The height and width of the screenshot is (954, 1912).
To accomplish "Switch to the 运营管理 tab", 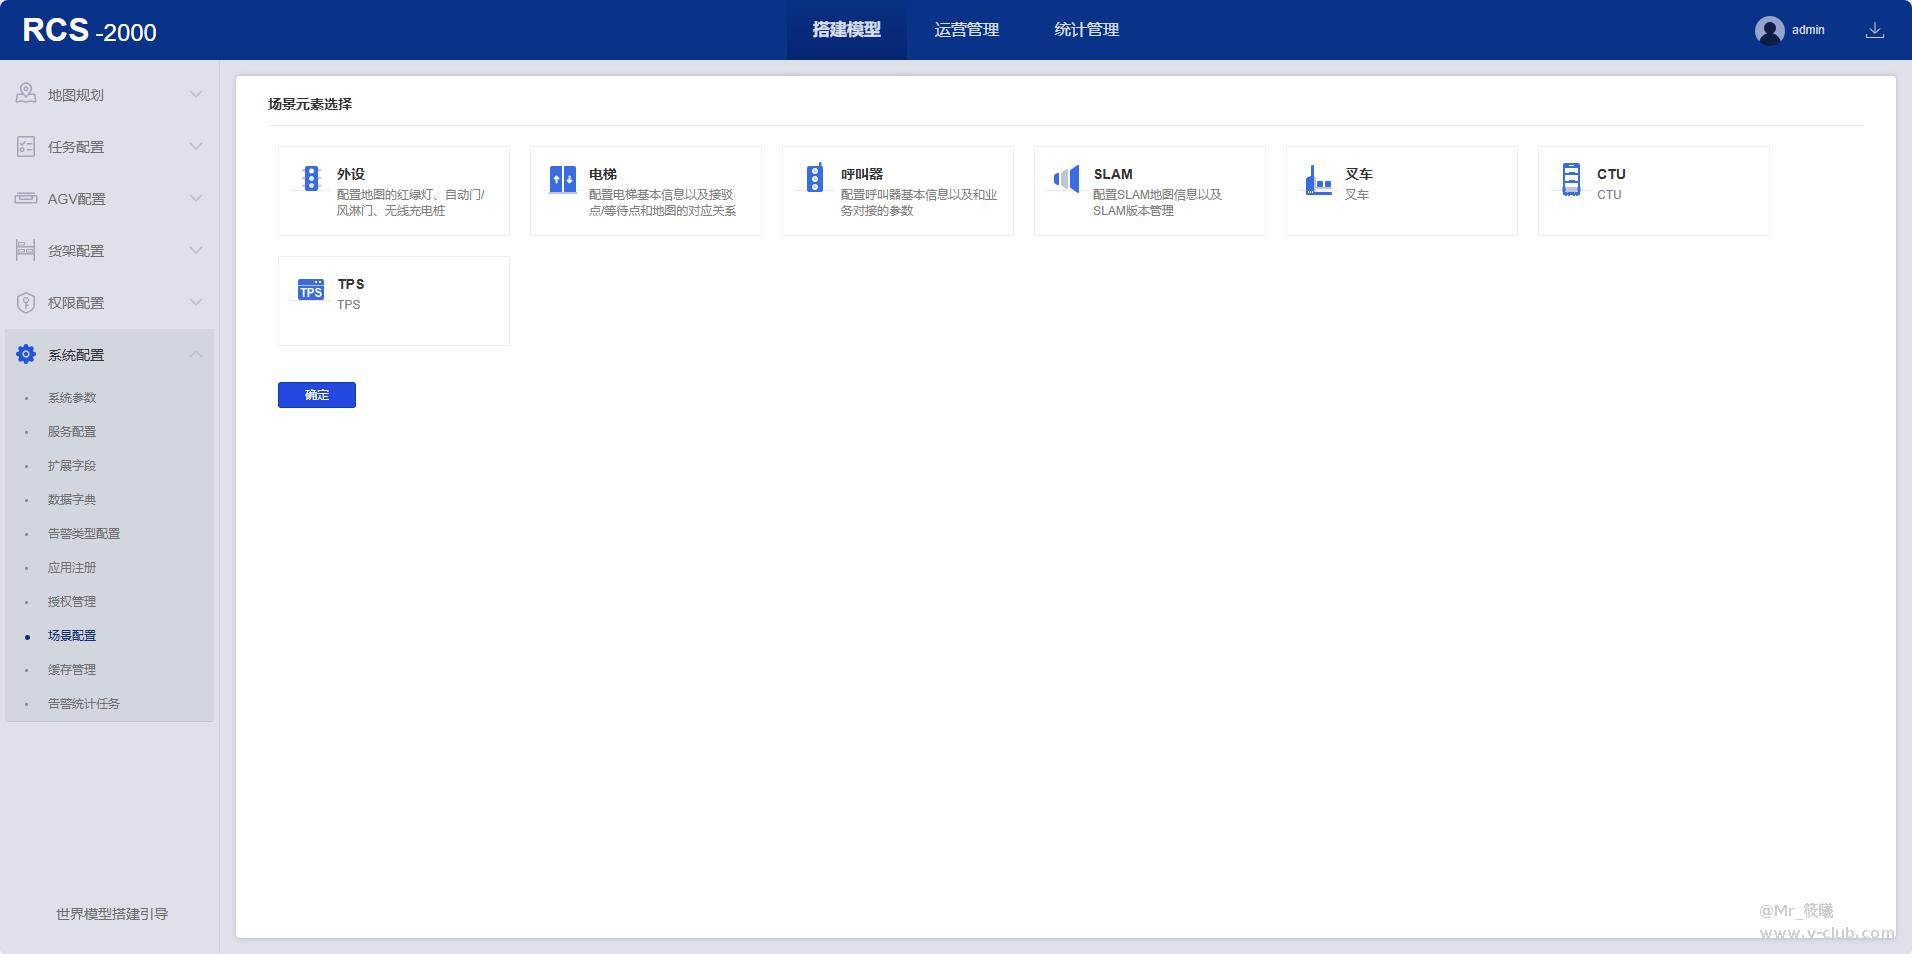I will click(x=966, y=30).
